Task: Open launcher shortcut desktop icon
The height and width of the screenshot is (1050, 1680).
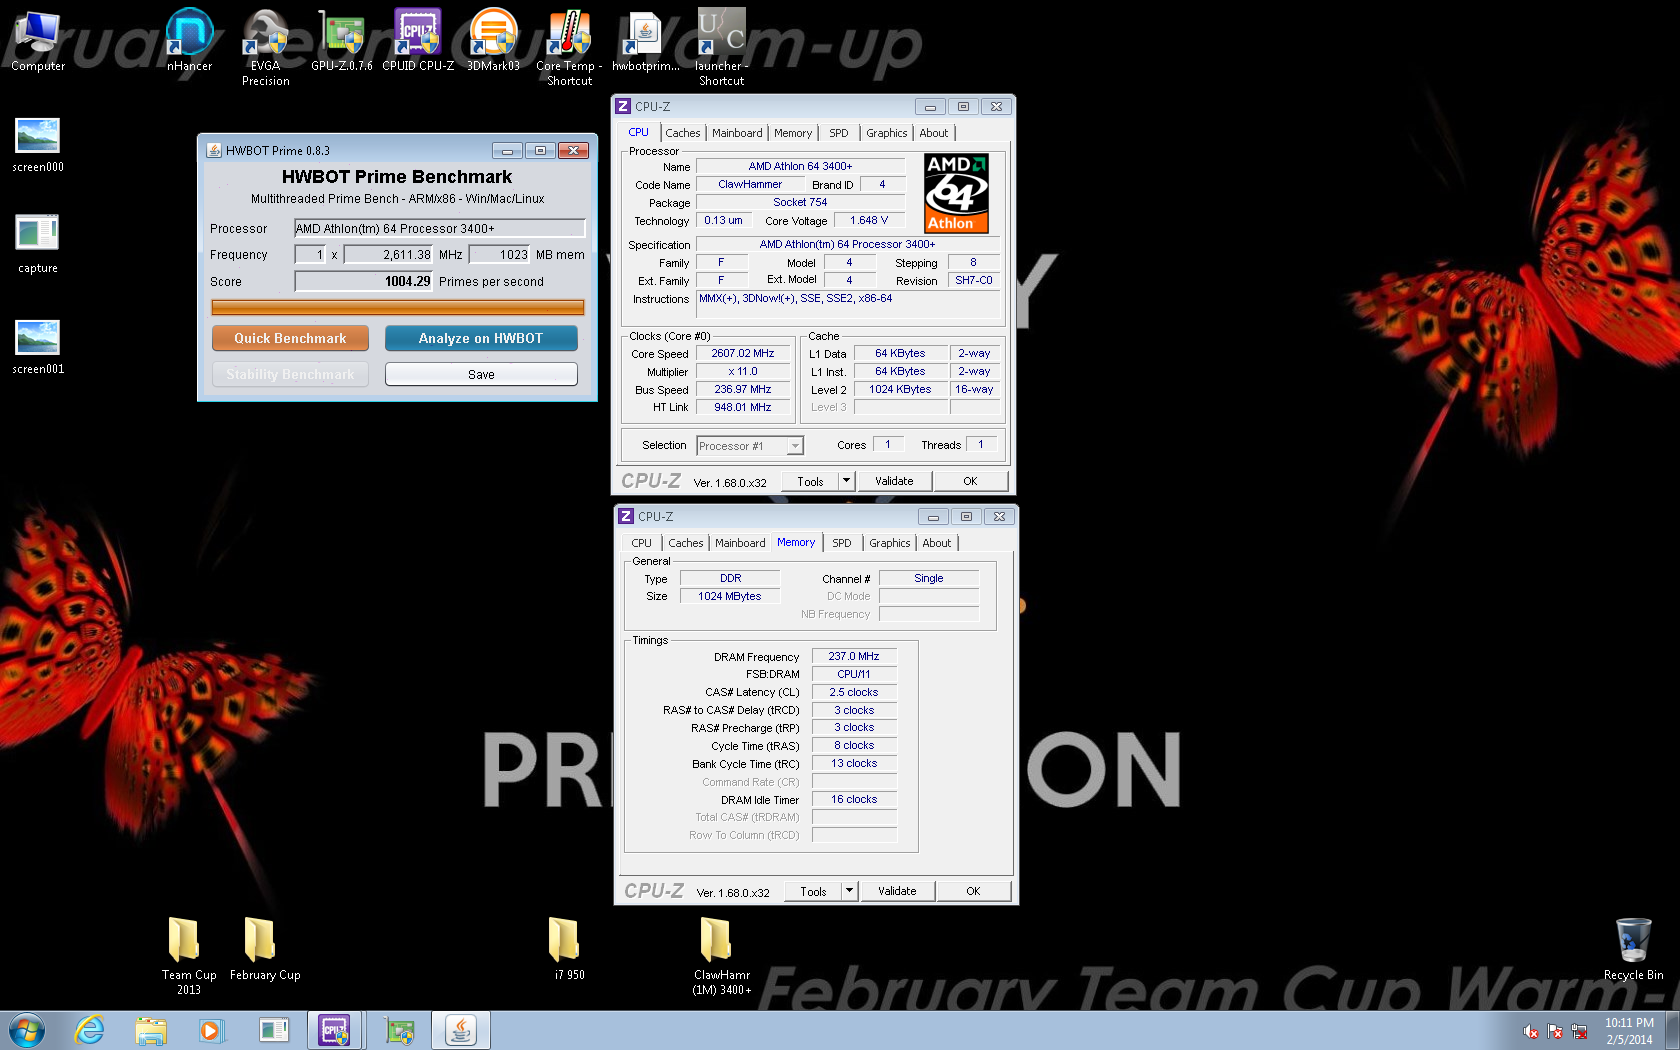Action: pos(721,47)
